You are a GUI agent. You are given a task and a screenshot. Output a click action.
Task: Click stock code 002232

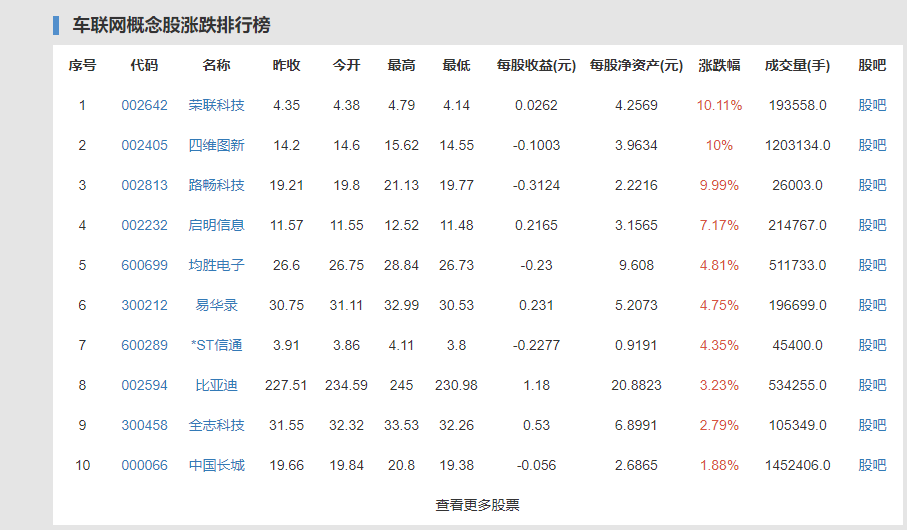(144, 225)
